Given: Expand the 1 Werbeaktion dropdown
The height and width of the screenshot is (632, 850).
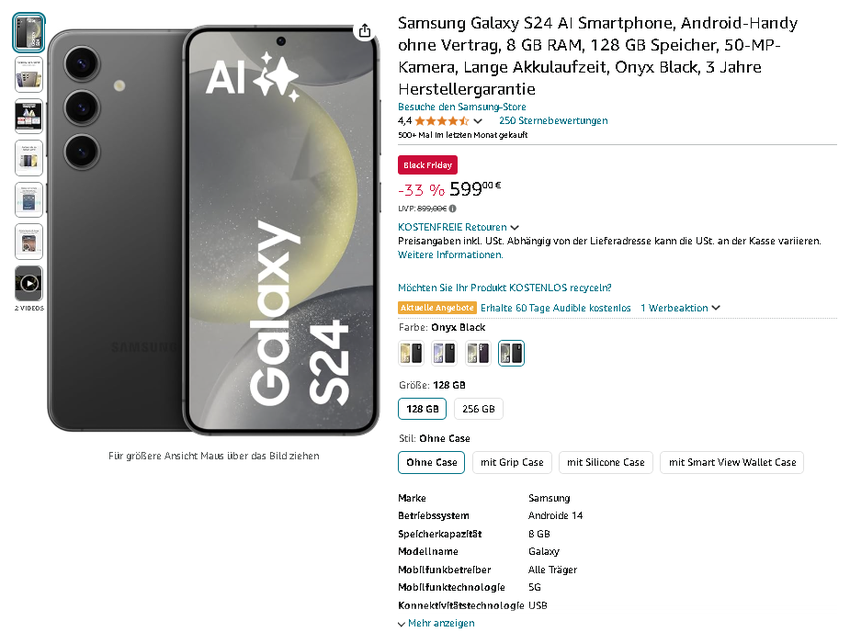Looking at the screenshot, I should [x=680, y=308].
